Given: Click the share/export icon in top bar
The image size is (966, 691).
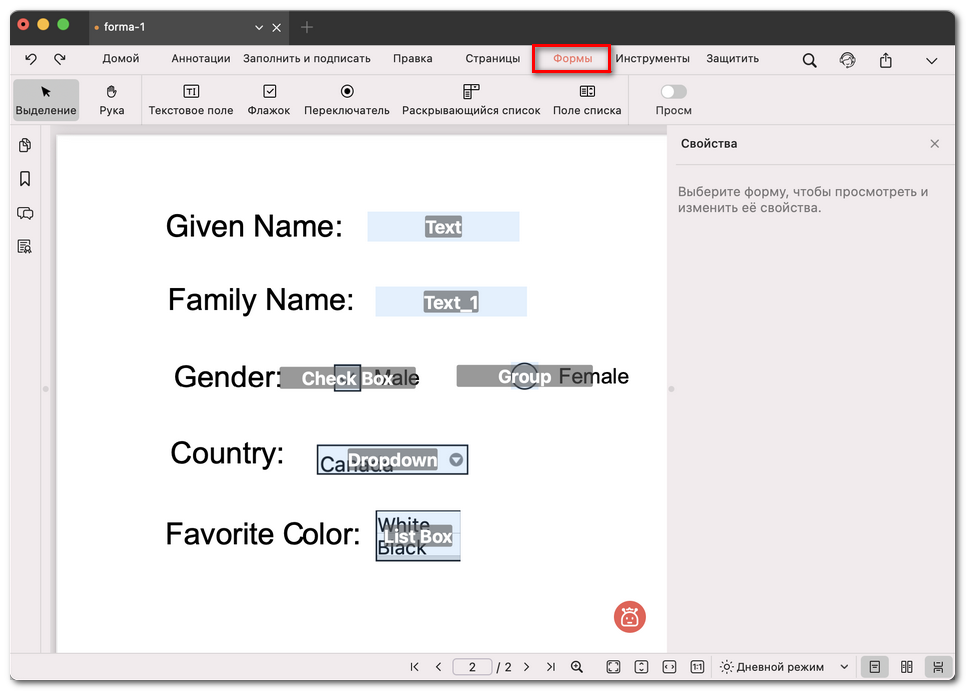Looking at the screenshot, I should pos(885,60).
